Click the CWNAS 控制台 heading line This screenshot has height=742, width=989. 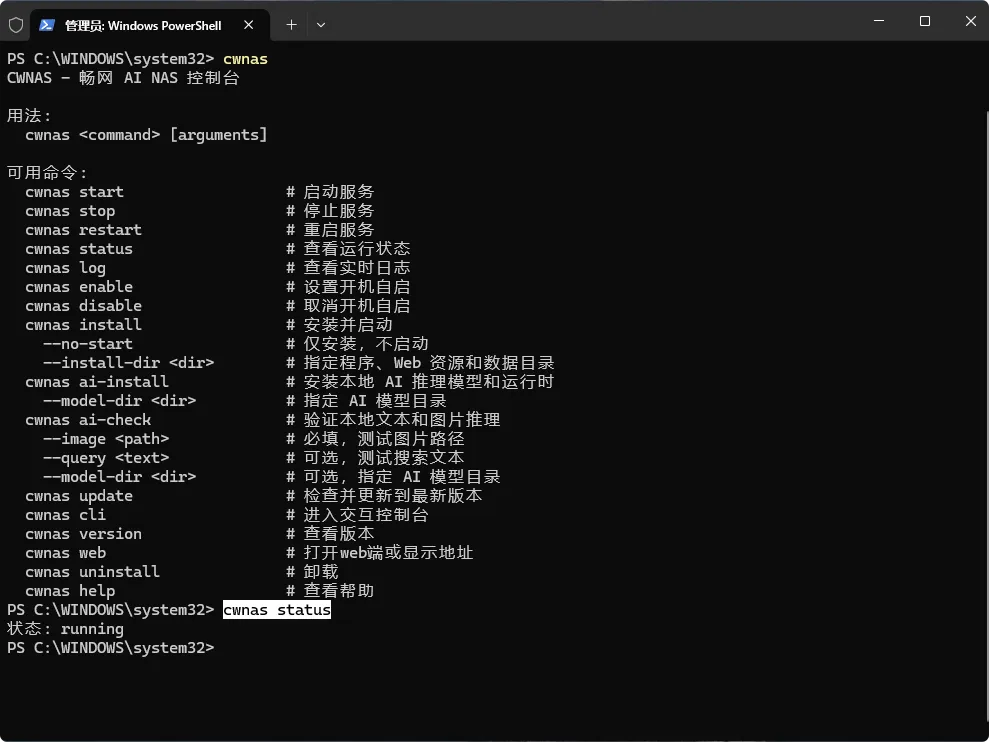click(123, 78)
